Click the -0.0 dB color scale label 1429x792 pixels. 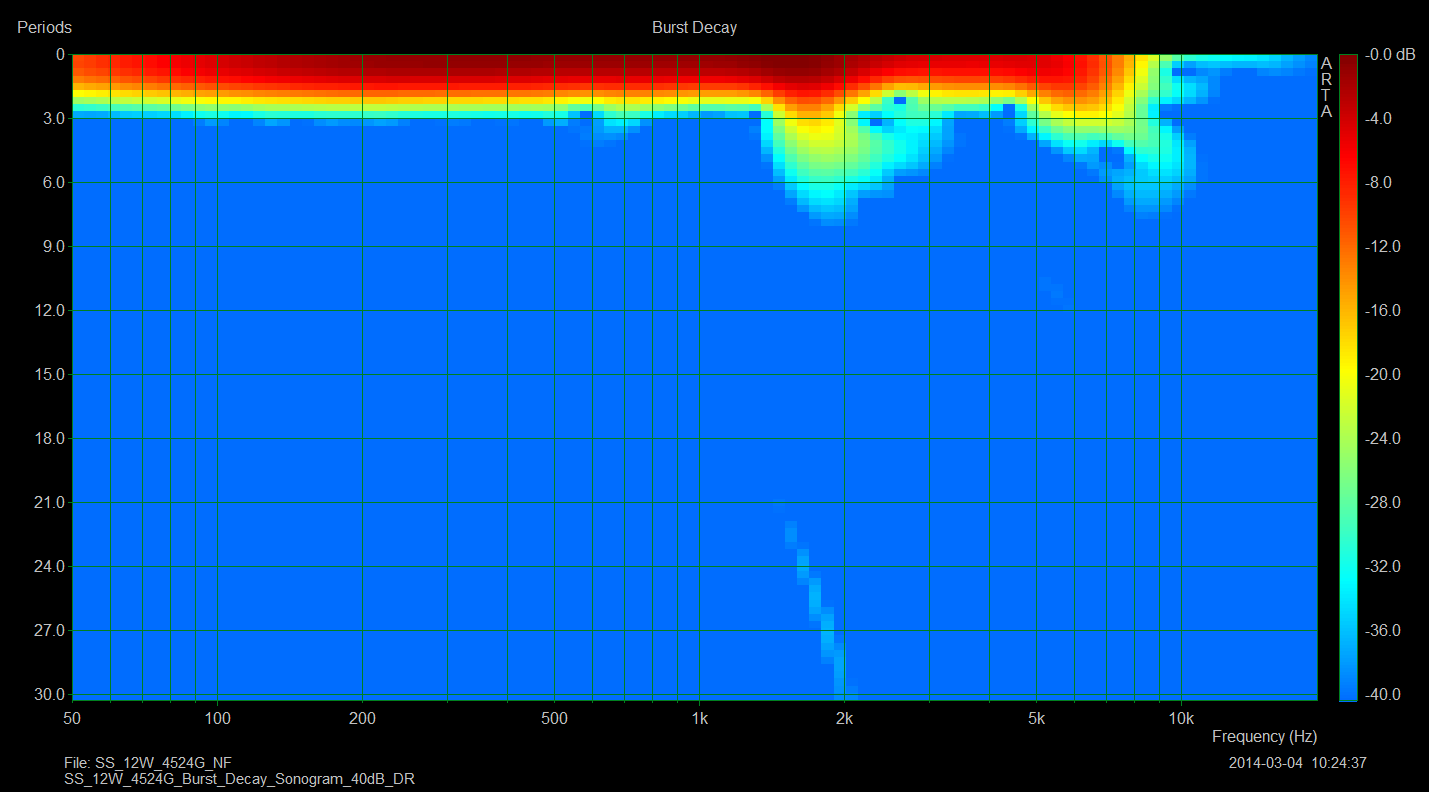1391,55
